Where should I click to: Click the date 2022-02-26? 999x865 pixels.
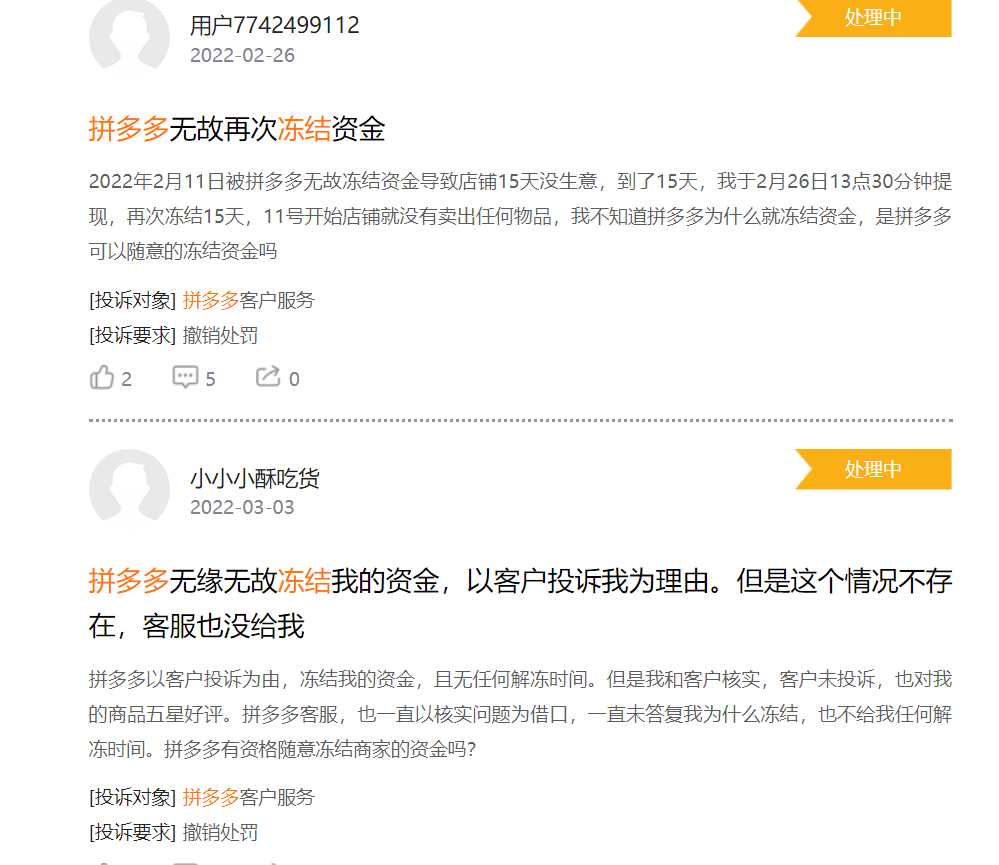(x=242, y=55)
